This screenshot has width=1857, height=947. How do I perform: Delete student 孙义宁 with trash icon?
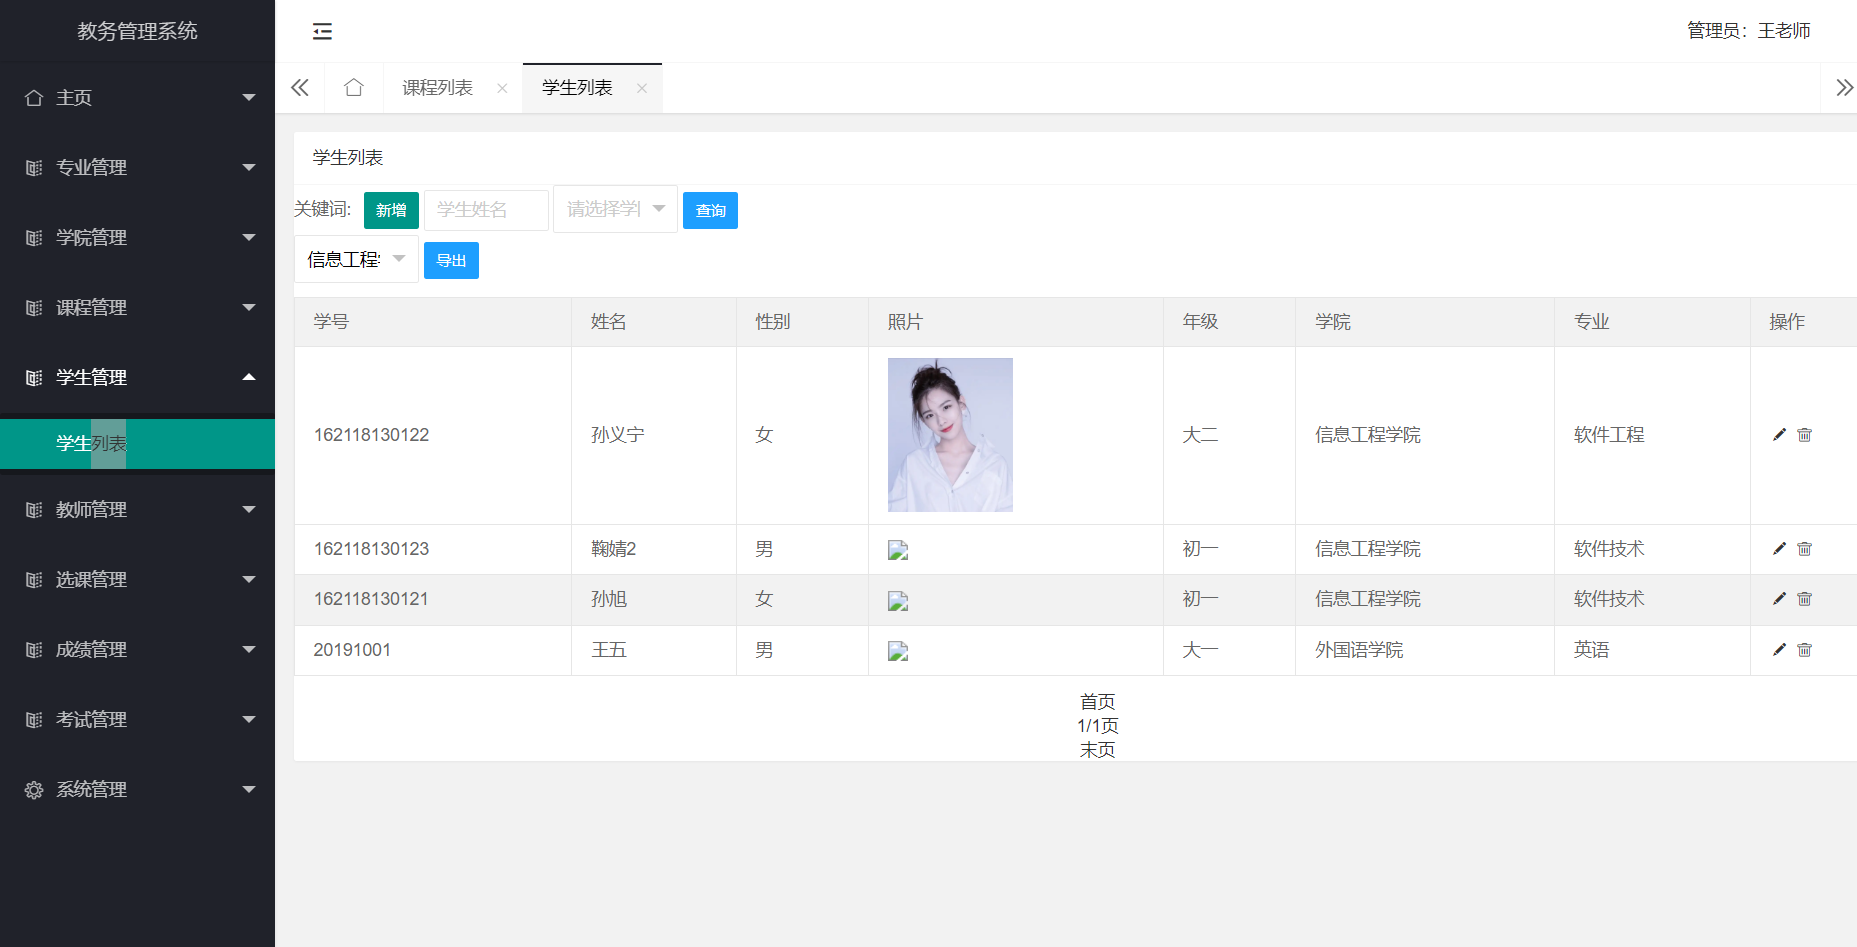pyautogui.click(x=1804, y=435)
